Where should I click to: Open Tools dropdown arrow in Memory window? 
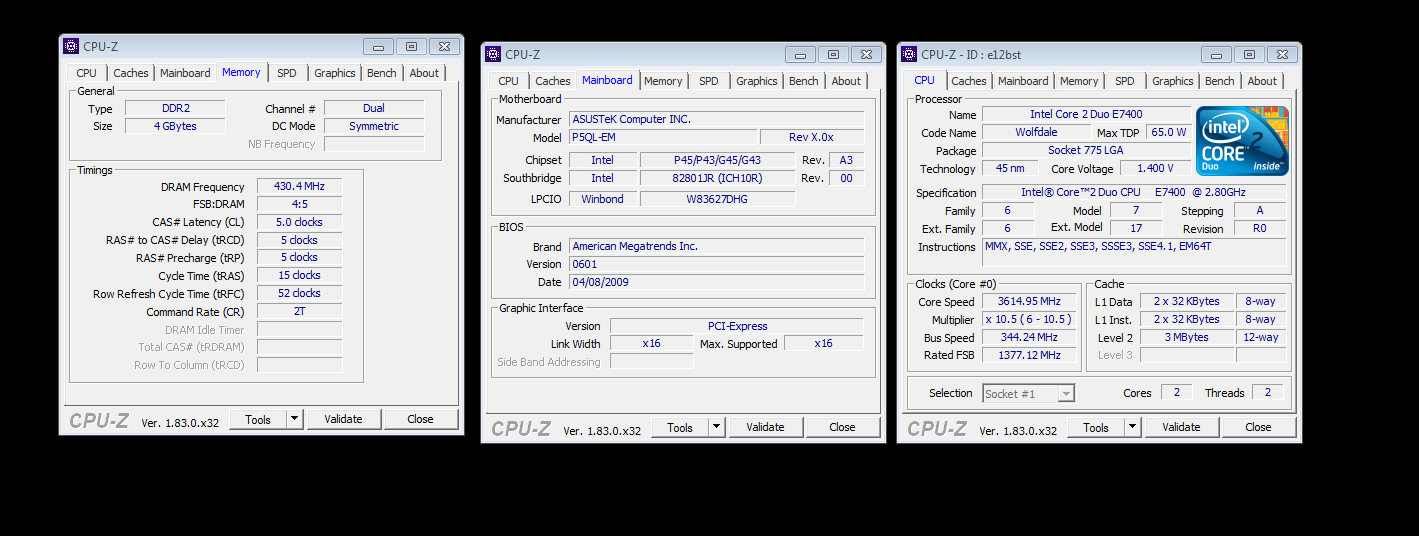coord(295,419)
